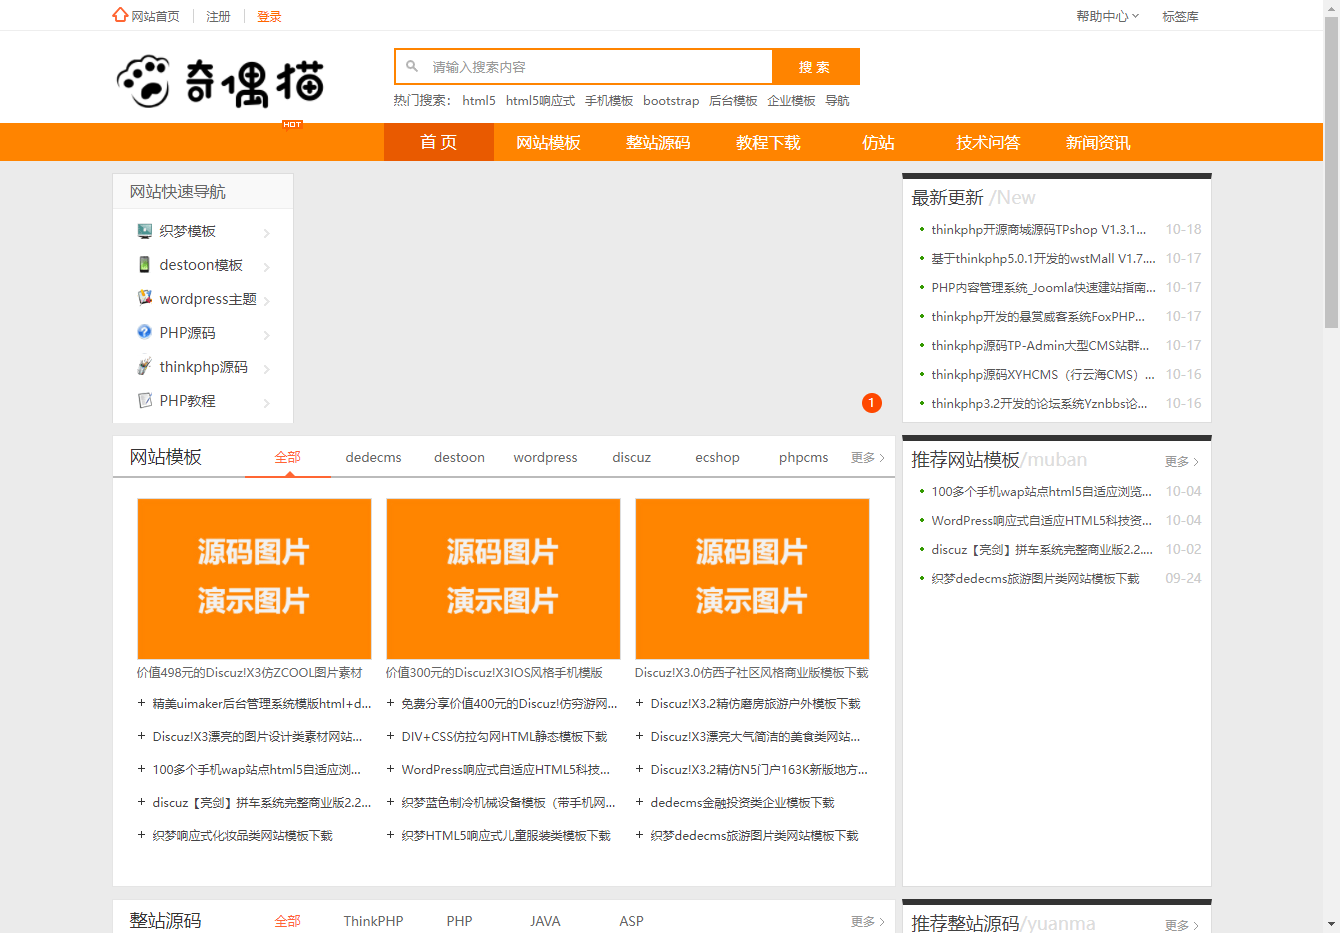1340x933 pixels.
Task: Click the page vertical scrollbar thumb
Action: pyautogui.click(x=1331, y=170)
